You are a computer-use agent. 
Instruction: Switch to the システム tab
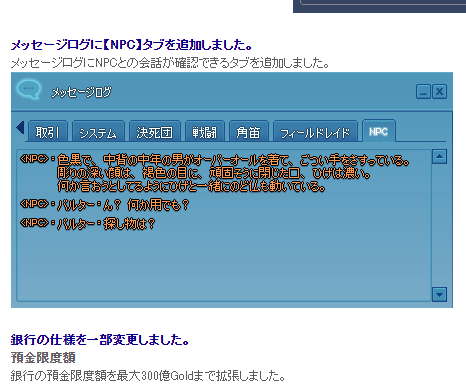98,132
